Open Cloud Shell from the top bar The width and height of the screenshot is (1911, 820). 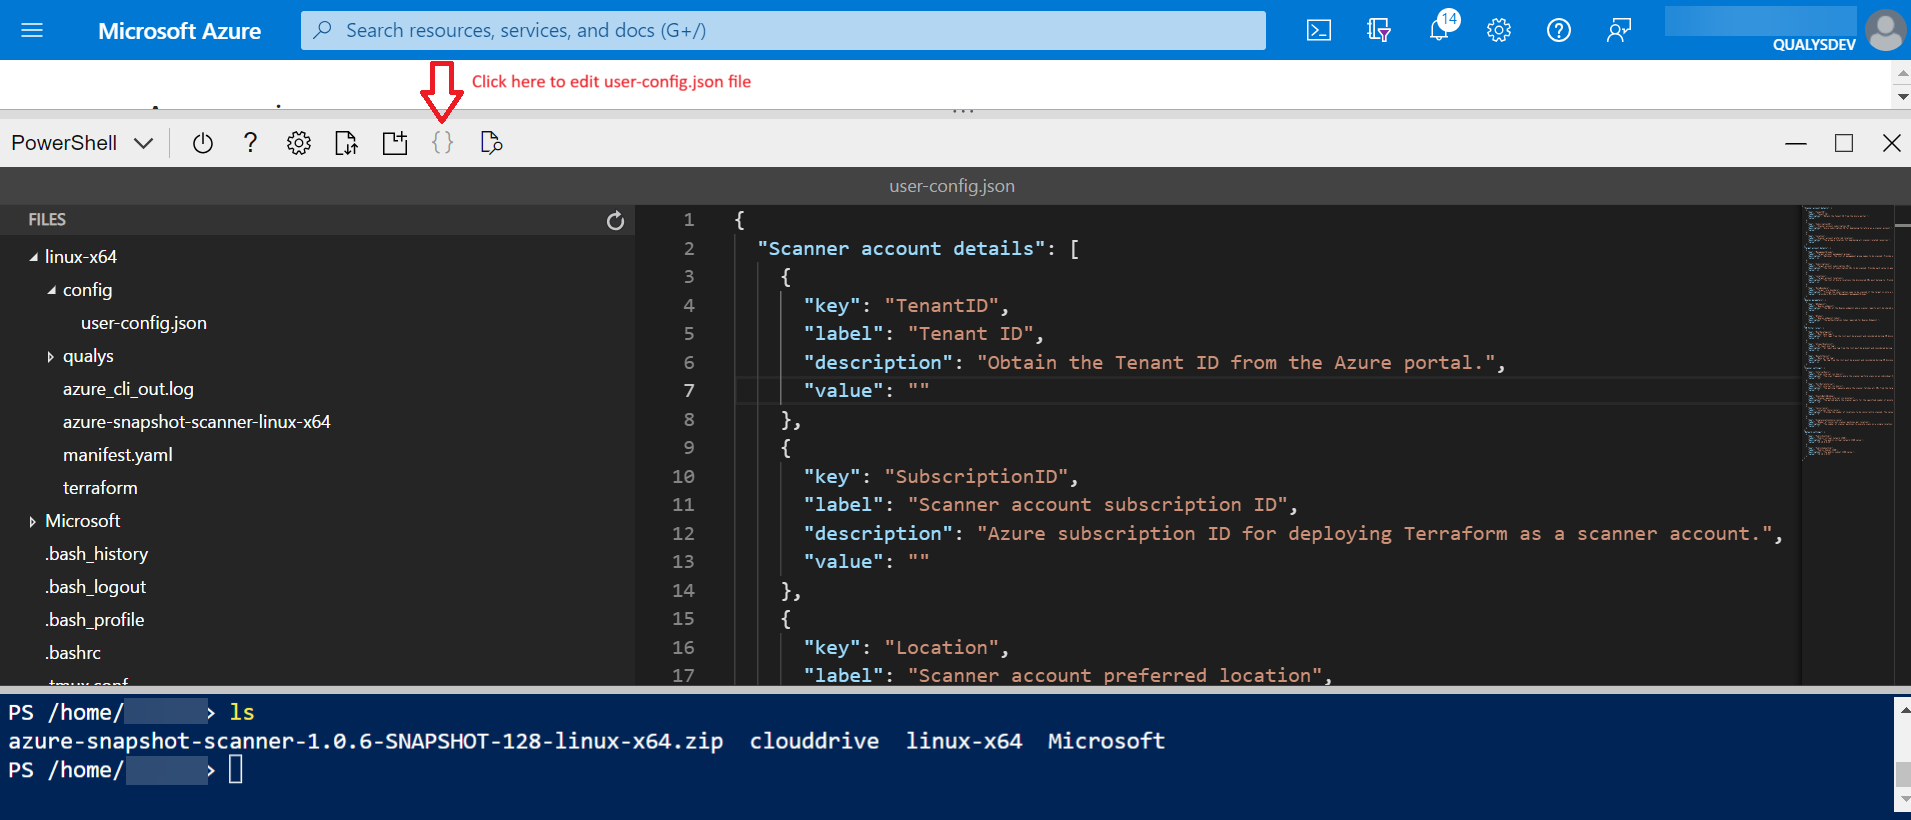tap(1319, 30)
